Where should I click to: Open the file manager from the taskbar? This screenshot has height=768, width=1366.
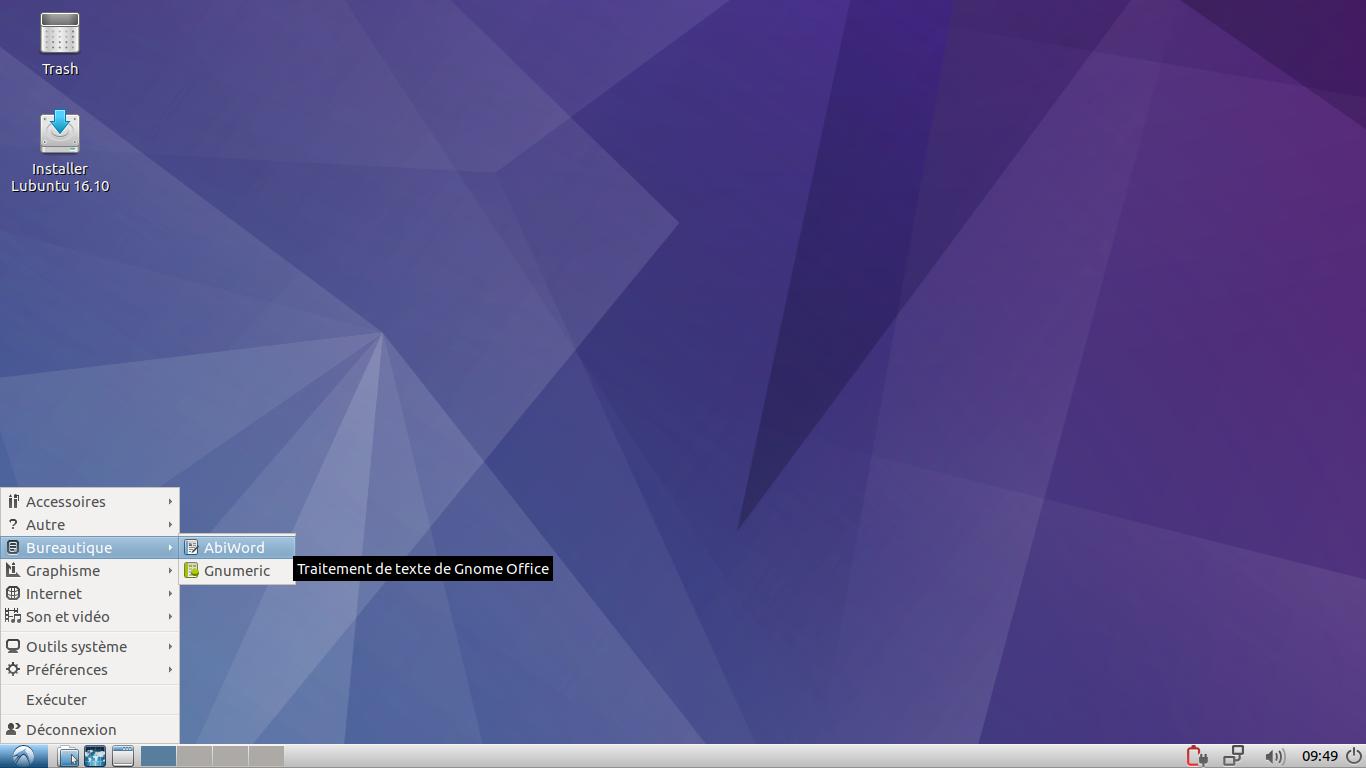click(68, 756)
